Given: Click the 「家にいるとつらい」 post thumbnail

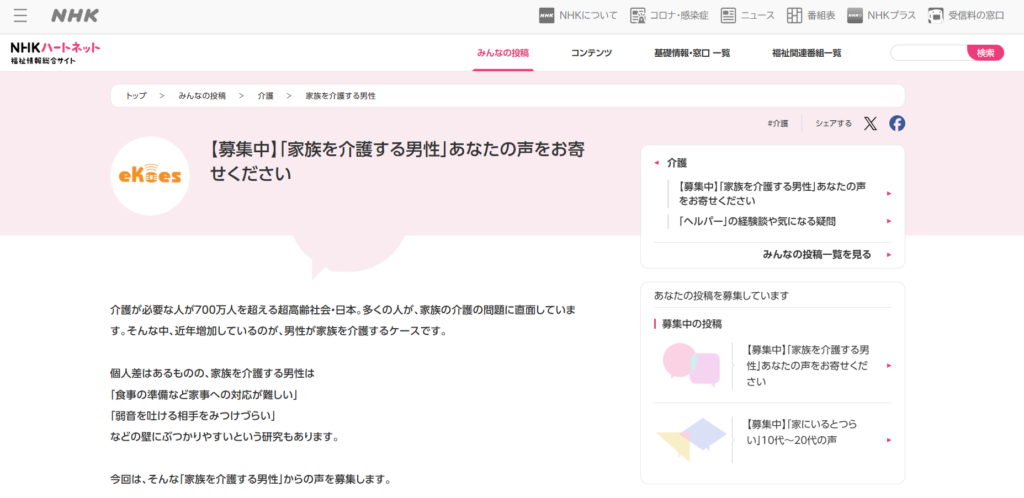Looking at the screenshot, I should pyautogui.click(x=691, y=432).
